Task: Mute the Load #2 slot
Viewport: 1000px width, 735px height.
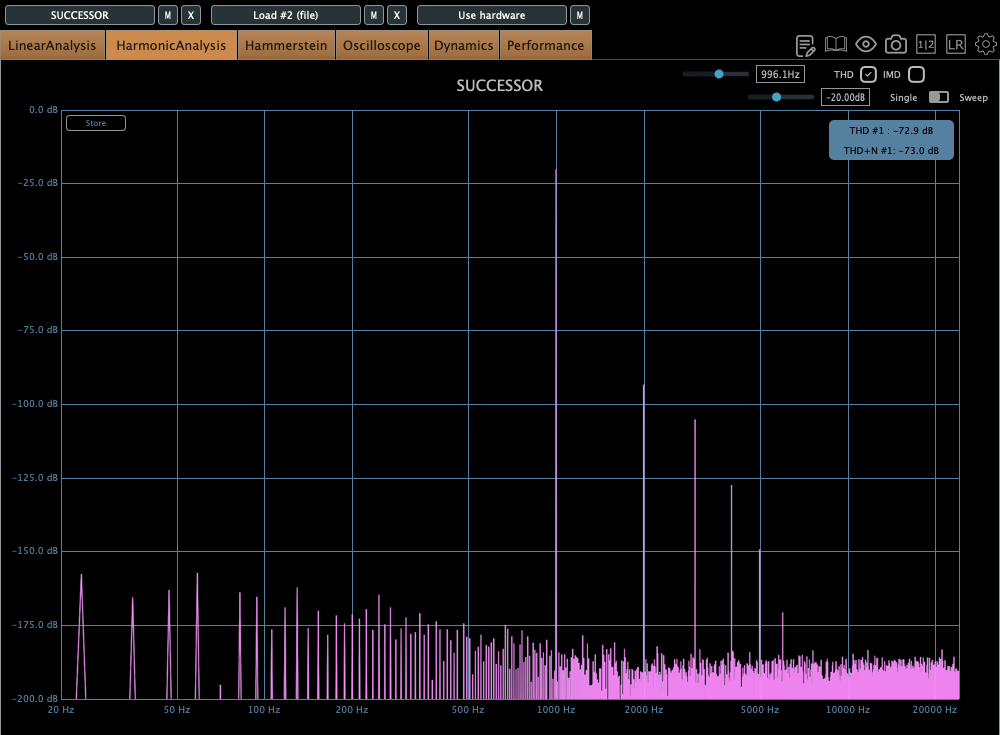Action: pos(373,15)
